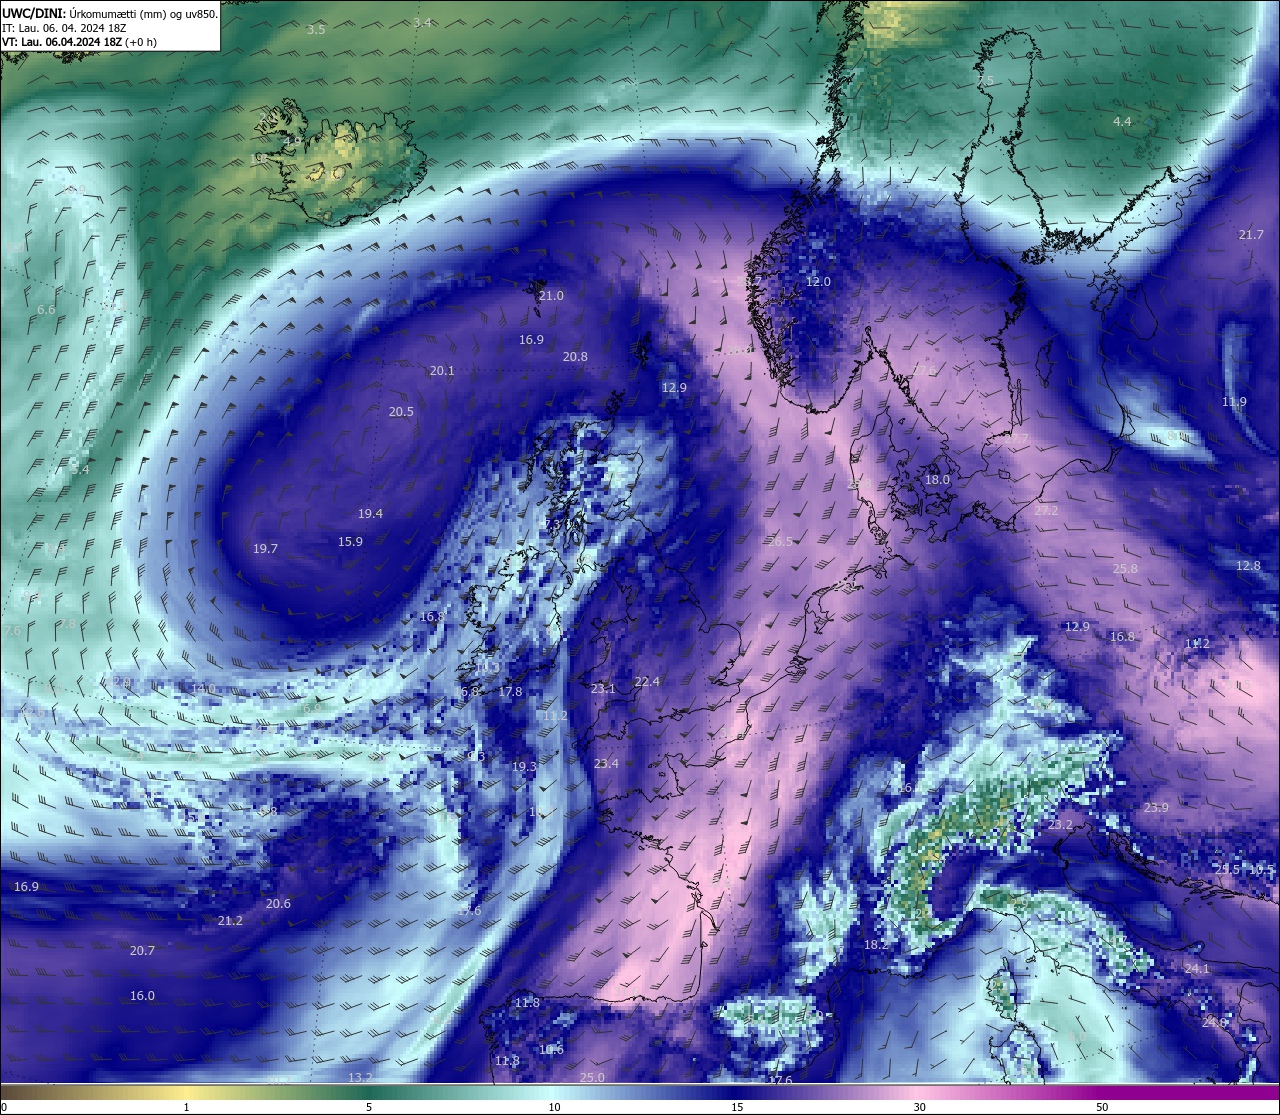This screenshot has height=1115, width=1280.
Task: Click the 12.0 value label over Norway
Action: click(818, 282)
